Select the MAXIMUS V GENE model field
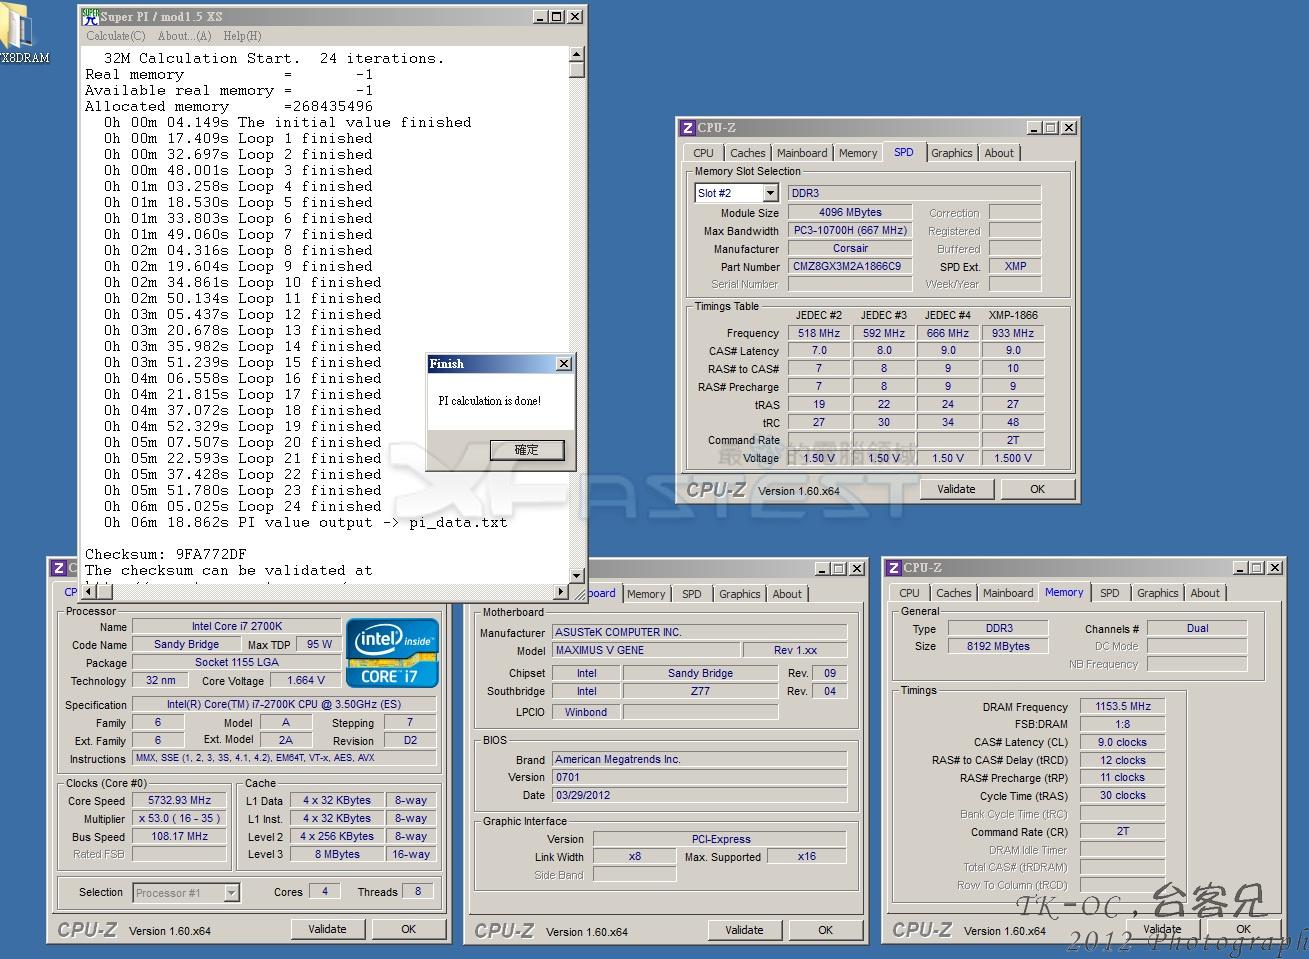The width and height of the screenshot is (1309, 959). pyautogui.click(x=646, y=650)
